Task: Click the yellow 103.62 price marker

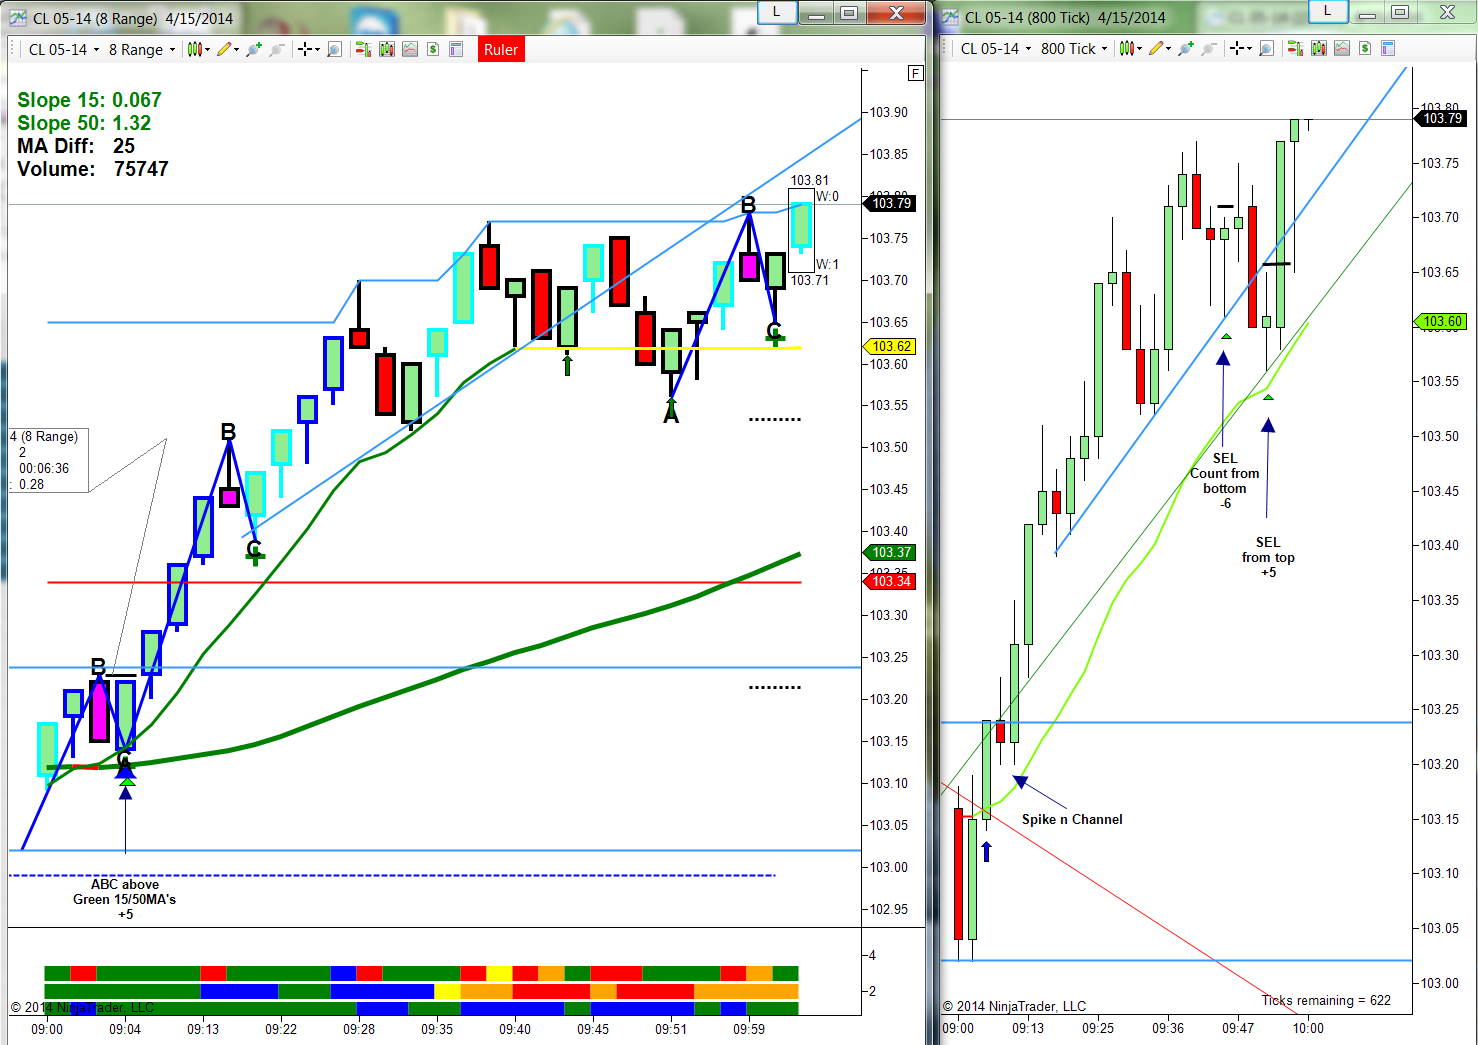Action: (x=889, y=346)
